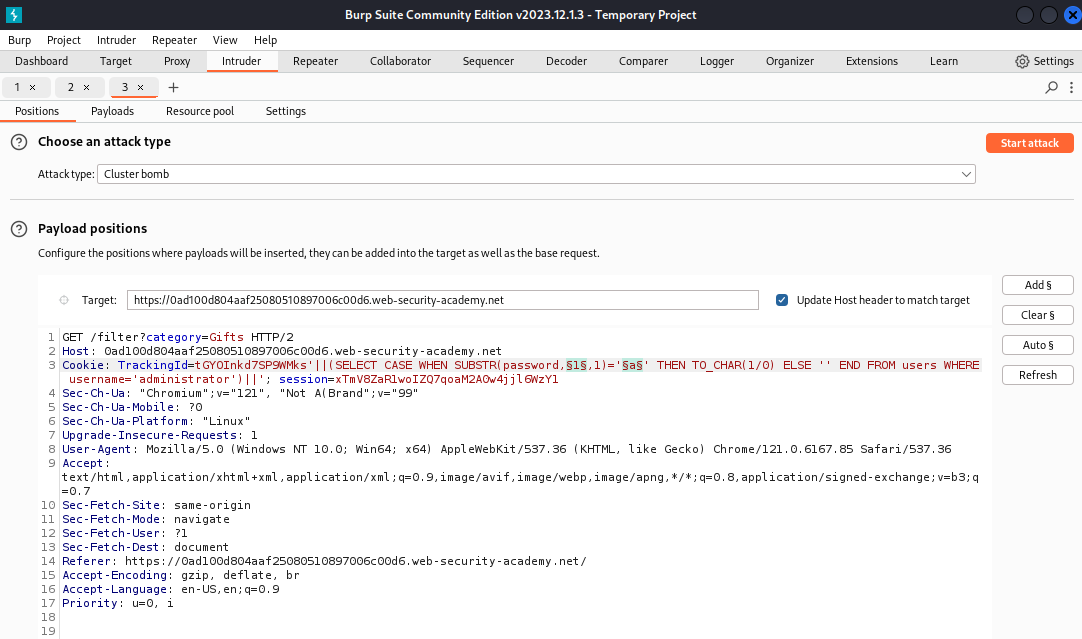
Task: Open the Help menu
Action: [265, 40]
